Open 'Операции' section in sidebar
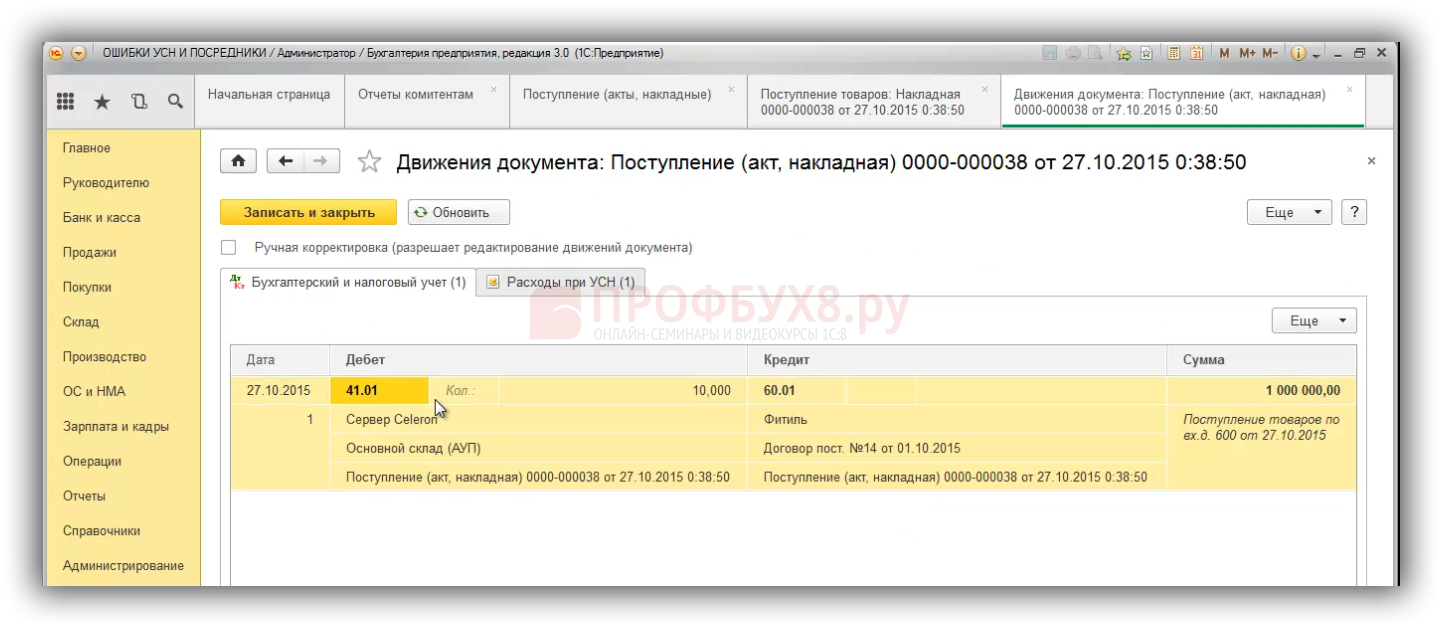 92,461
